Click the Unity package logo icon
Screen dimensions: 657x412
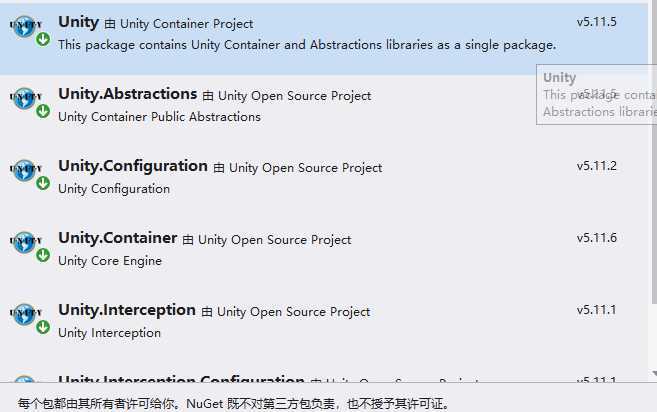point(24,26)
